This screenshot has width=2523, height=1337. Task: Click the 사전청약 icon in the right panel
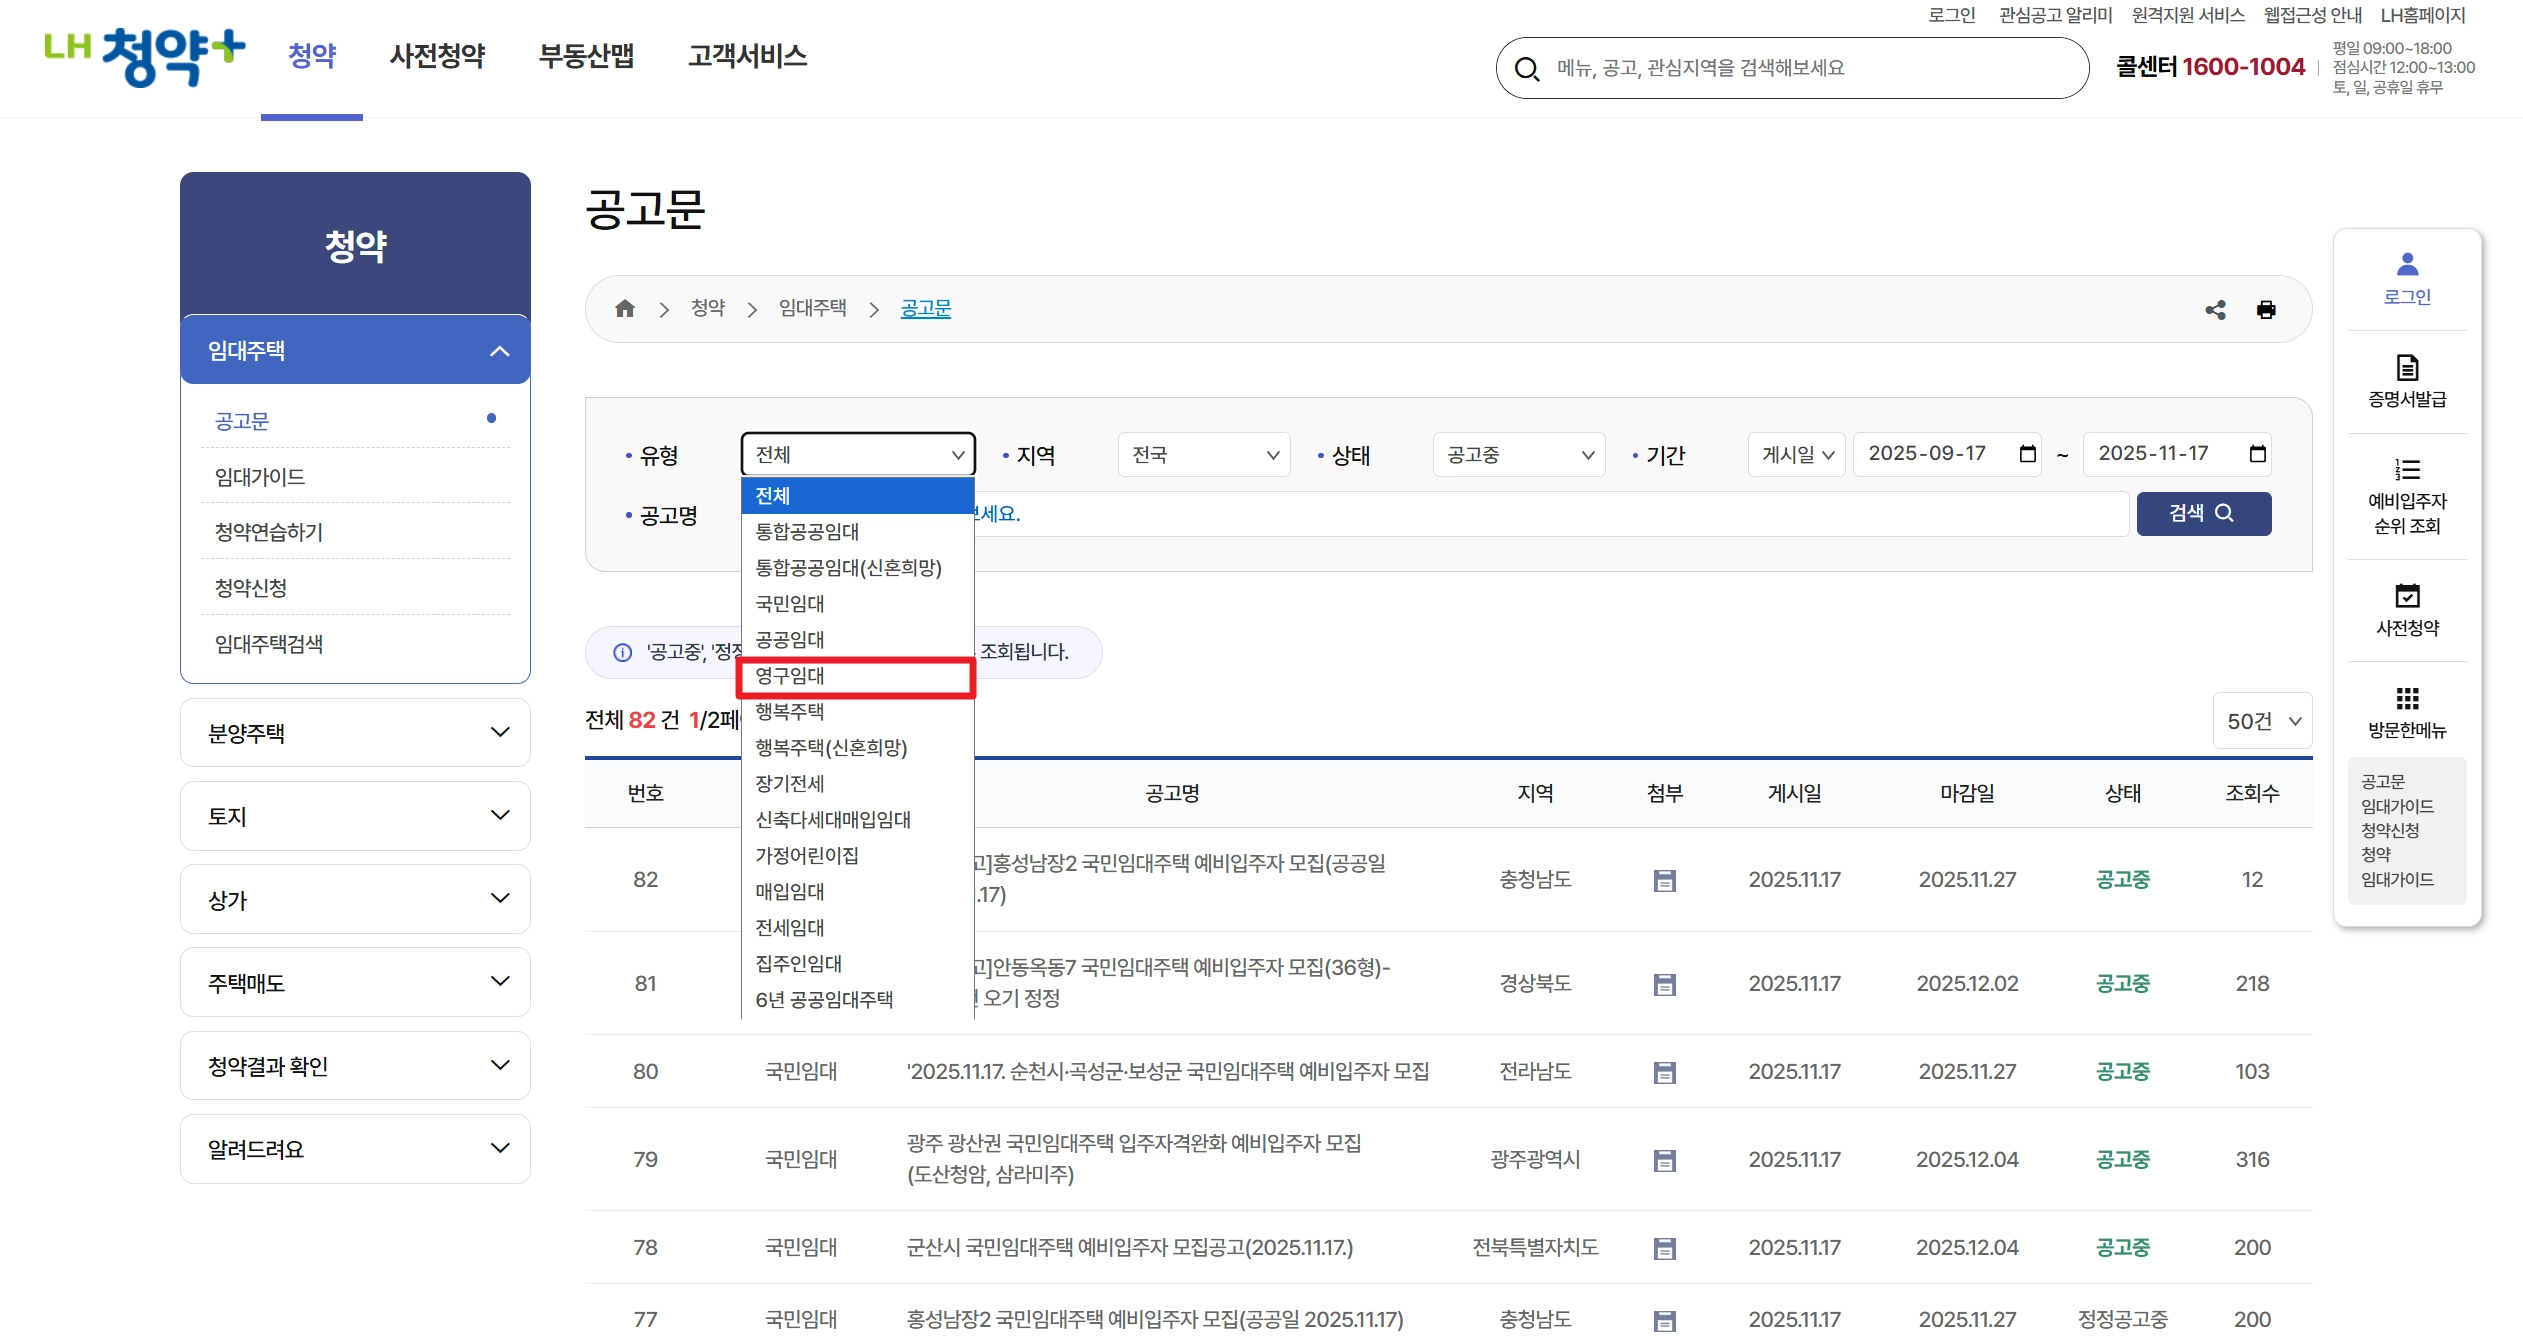point(2407,598)
